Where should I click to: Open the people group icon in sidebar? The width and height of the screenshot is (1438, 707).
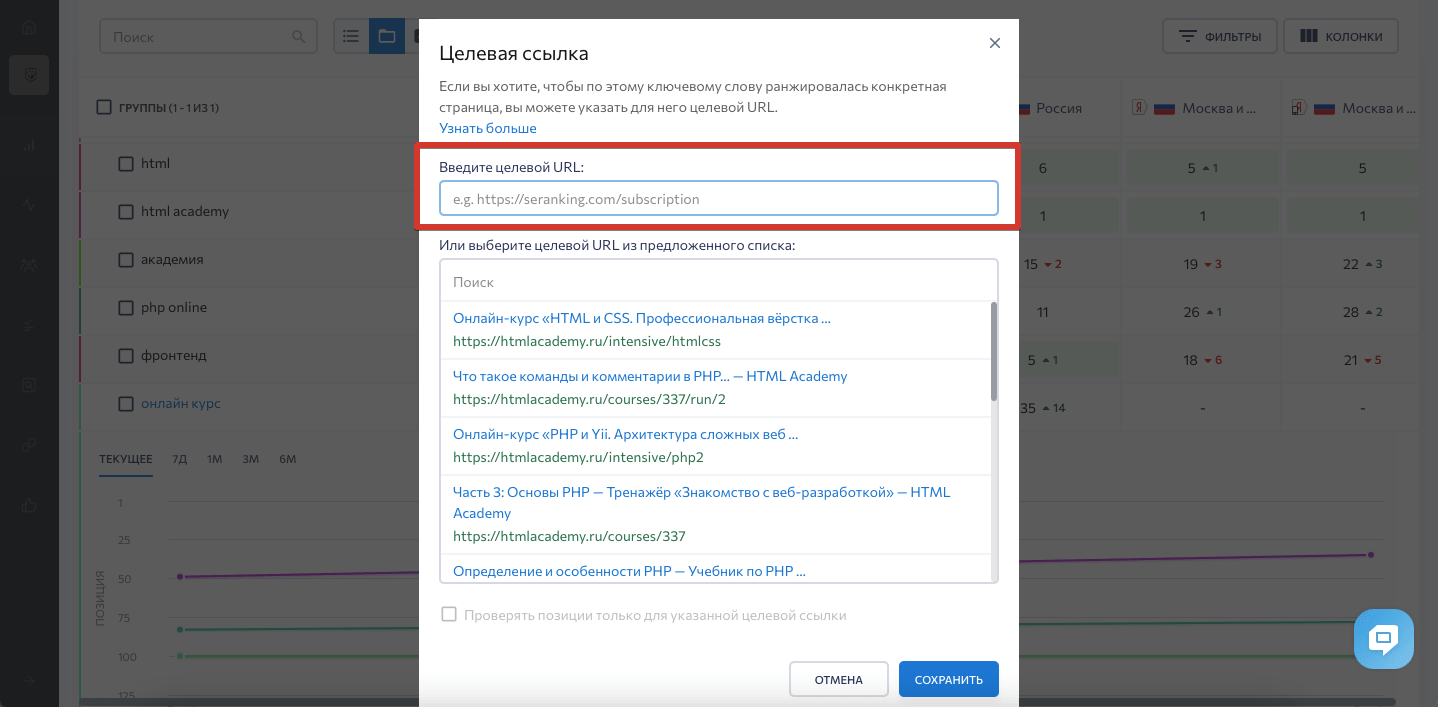[x=29, y=265]
